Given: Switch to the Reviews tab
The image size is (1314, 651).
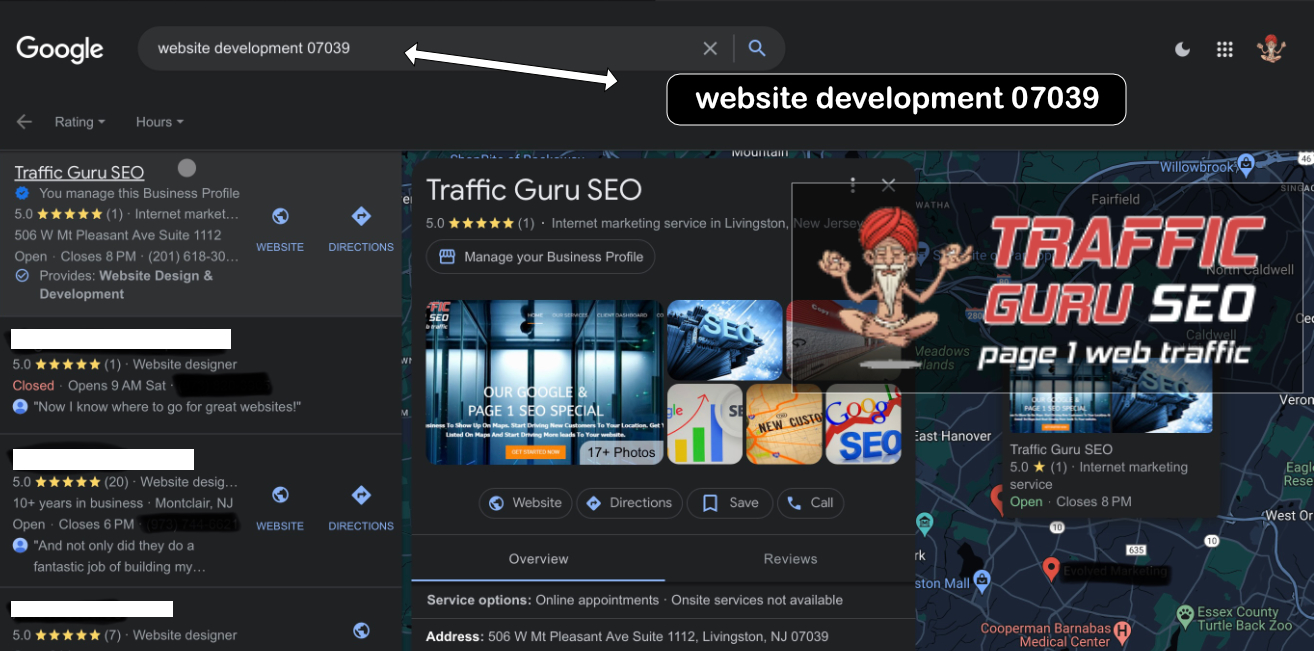Looking at the screenshot, I should [790, 559].
